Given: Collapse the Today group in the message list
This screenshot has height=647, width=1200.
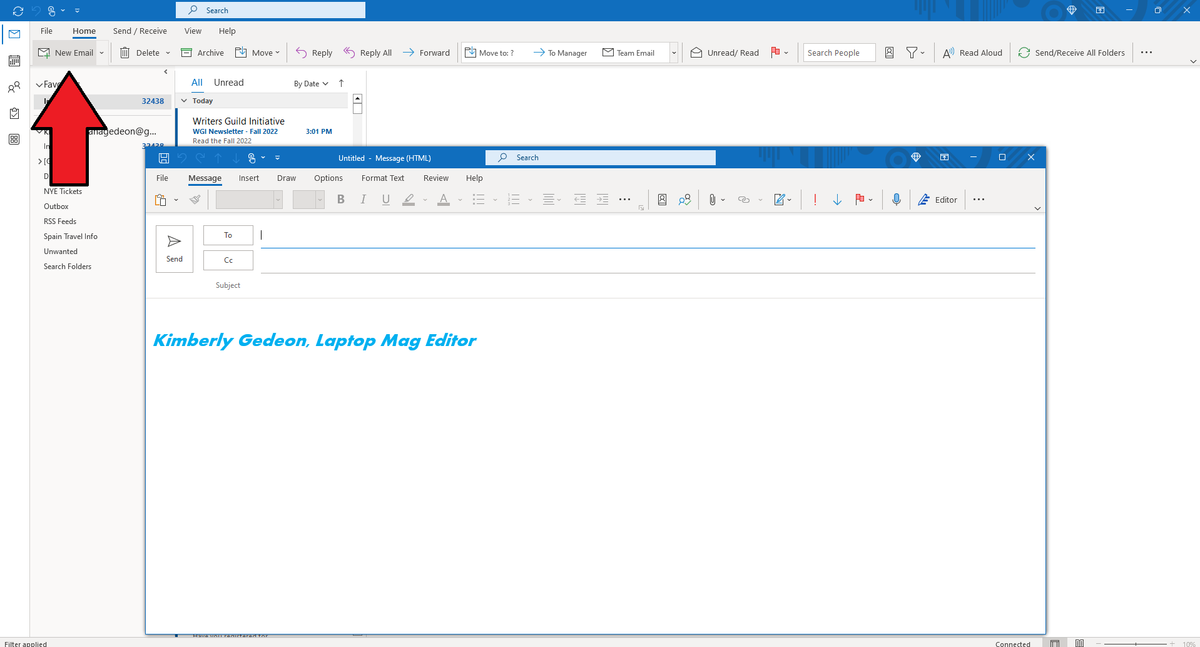Looking at the screenshot, I should pyautogui.click(x=184, y=100).
